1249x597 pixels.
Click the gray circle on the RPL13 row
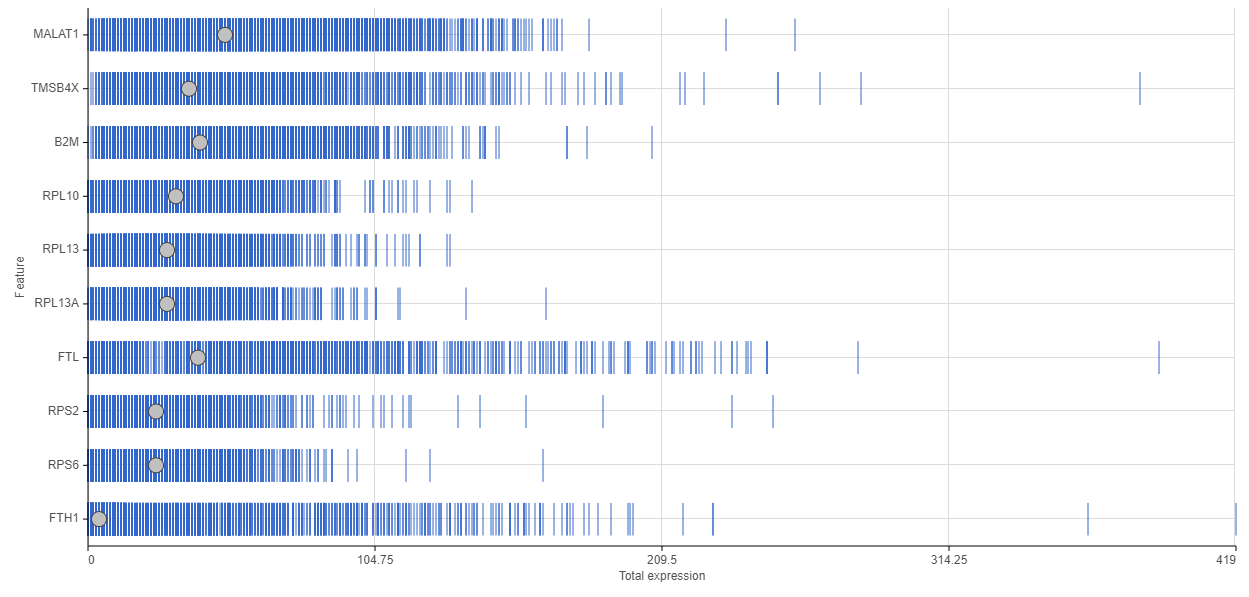pos(167,250)
